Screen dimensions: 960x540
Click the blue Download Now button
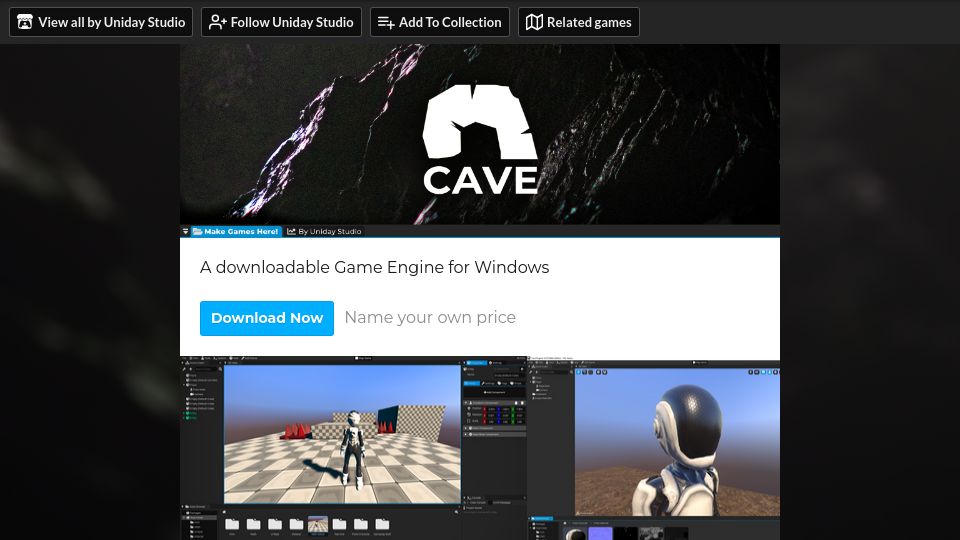click(x=267, y=318)
